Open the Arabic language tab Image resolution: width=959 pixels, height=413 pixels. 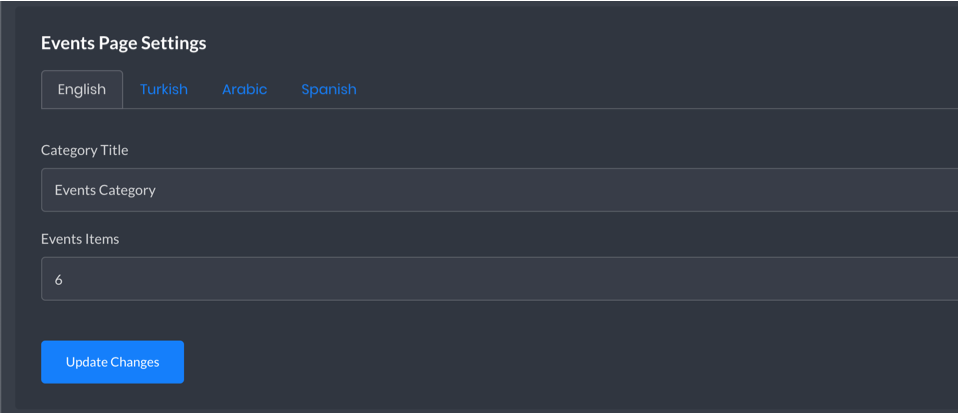(245, 89)
